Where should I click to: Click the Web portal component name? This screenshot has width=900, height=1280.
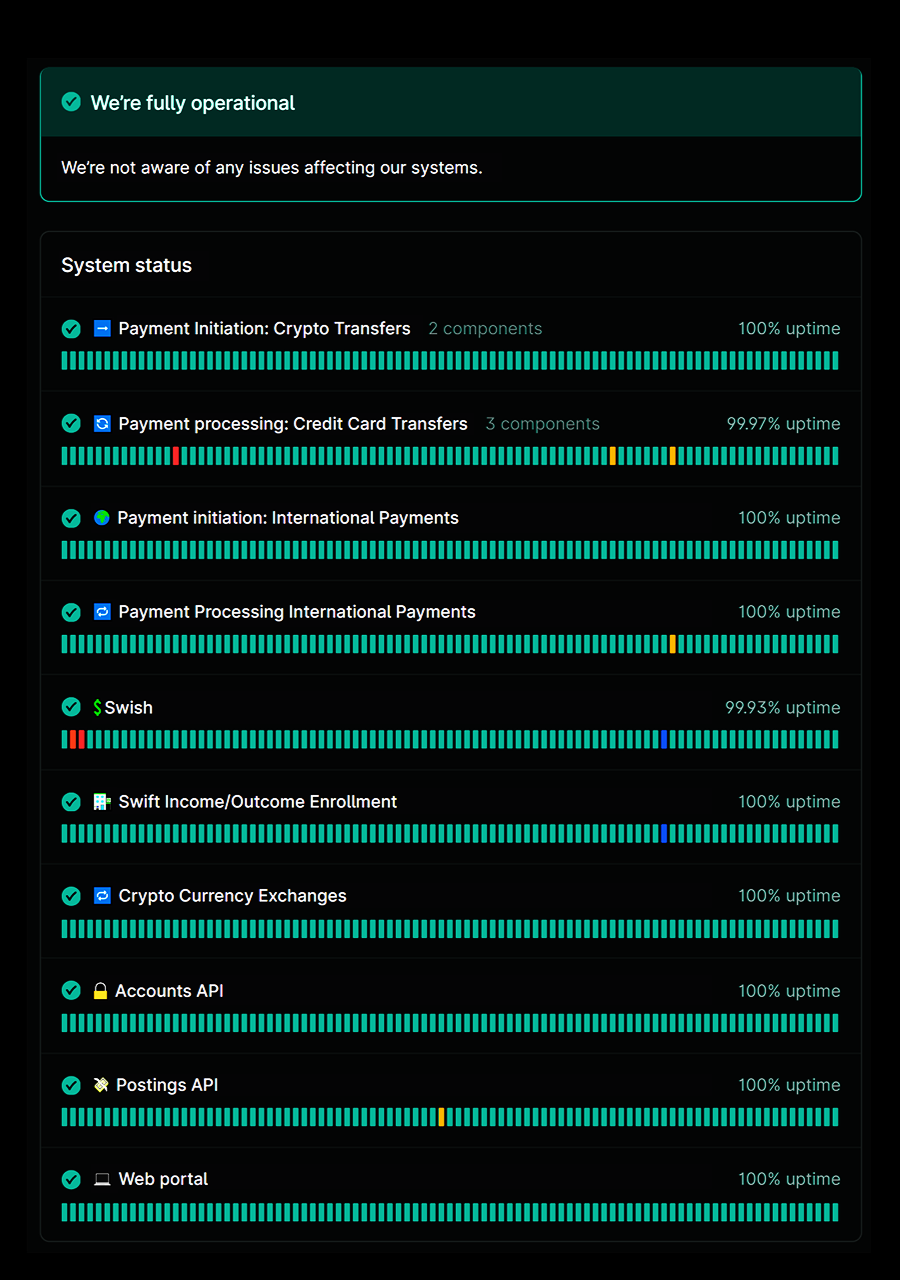tap(163, 1179)
